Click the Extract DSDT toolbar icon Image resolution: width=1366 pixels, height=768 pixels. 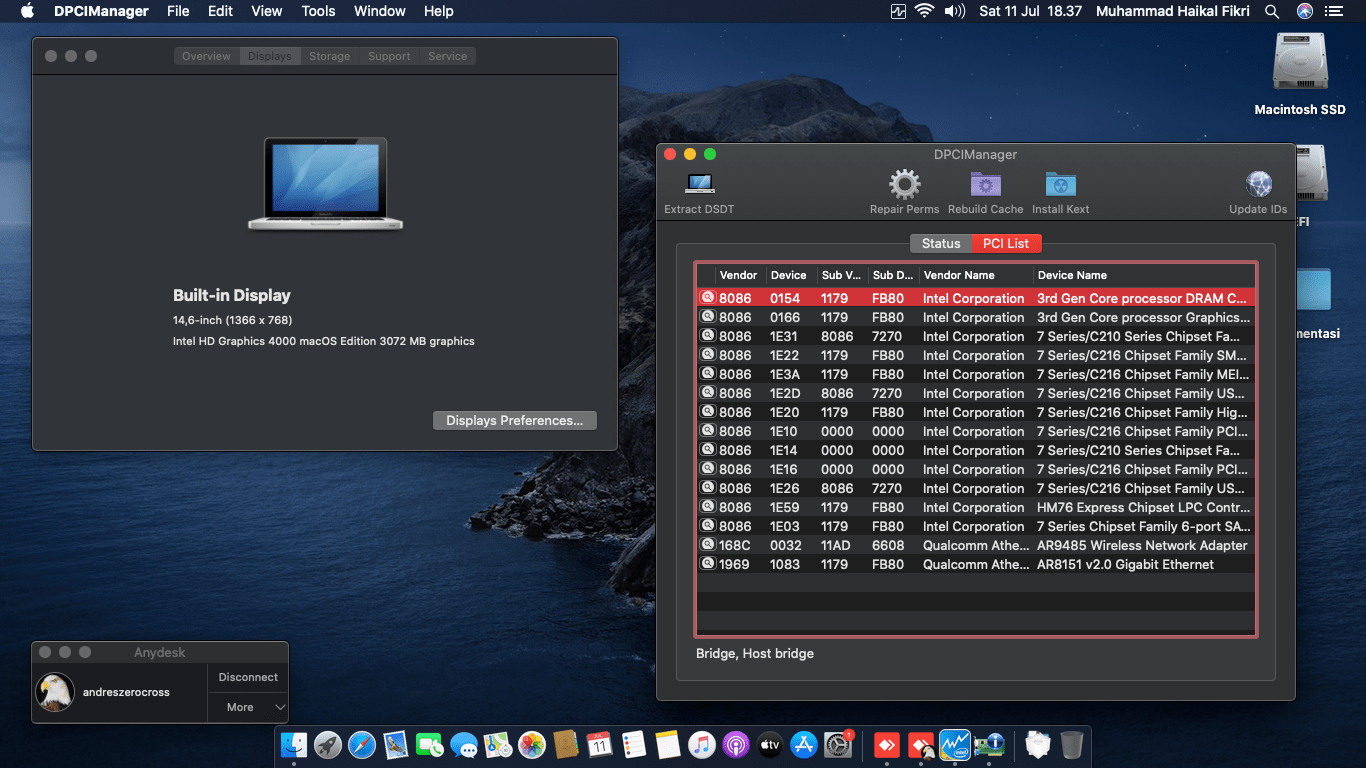click(x=699, y=185)
